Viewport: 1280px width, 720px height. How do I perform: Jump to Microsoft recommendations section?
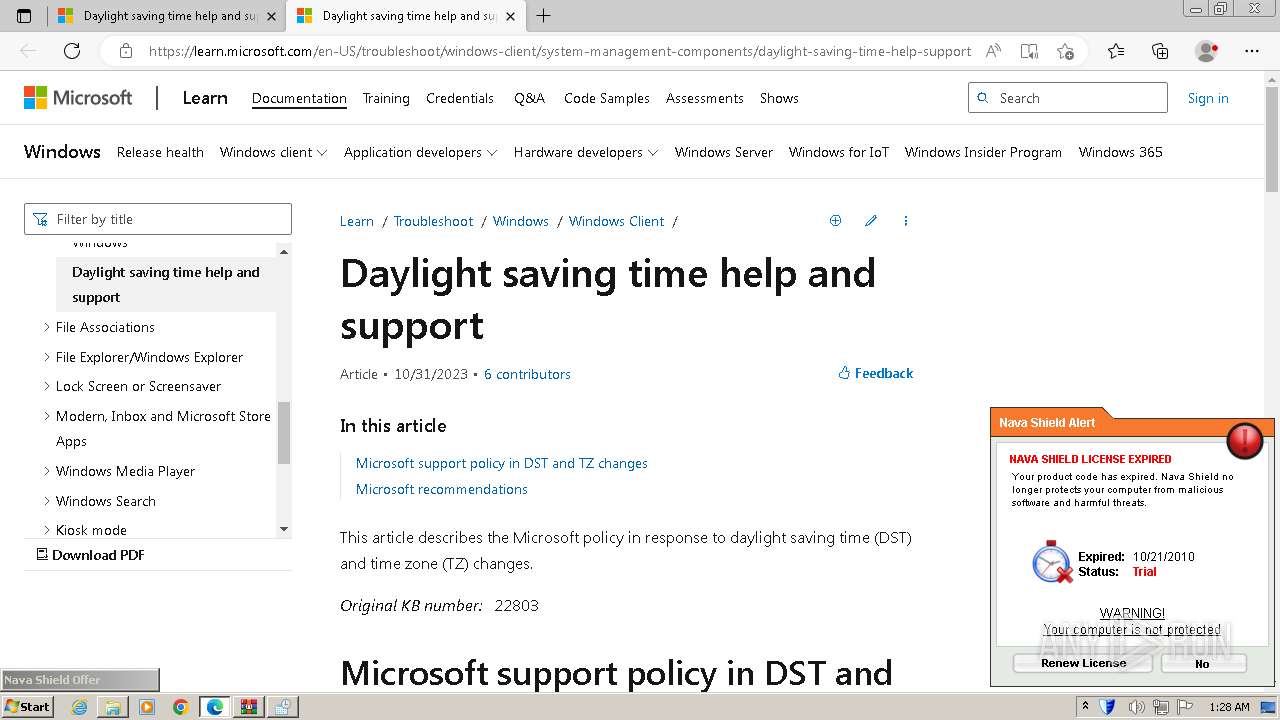(x=442, y=489)
